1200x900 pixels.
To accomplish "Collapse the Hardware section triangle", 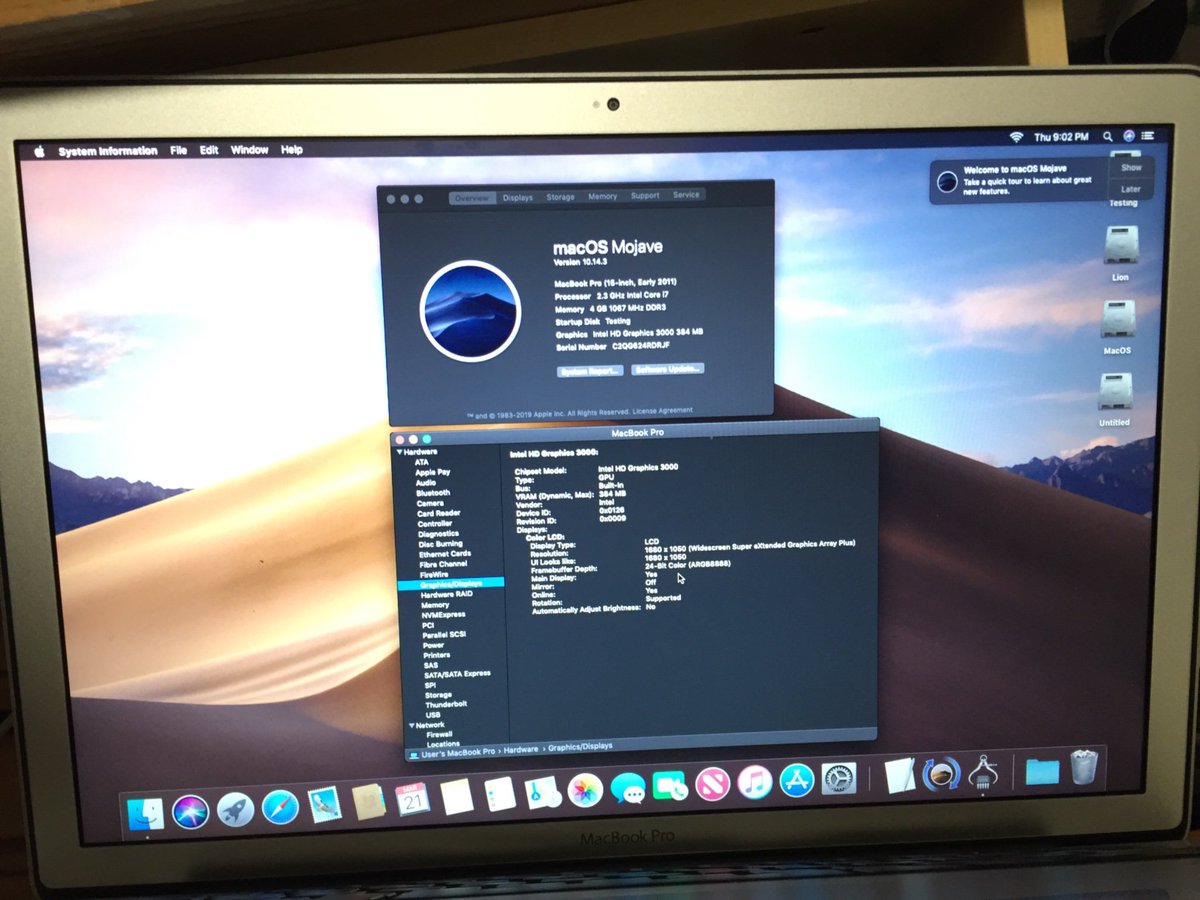I will [x=400, y=452].
